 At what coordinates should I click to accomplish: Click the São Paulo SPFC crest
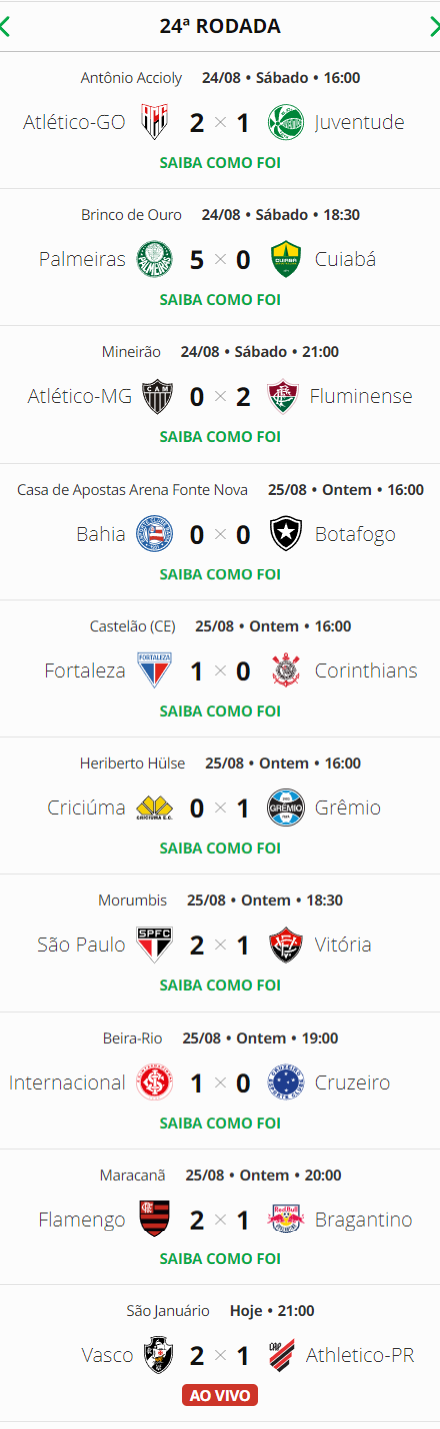coord(154,944)
